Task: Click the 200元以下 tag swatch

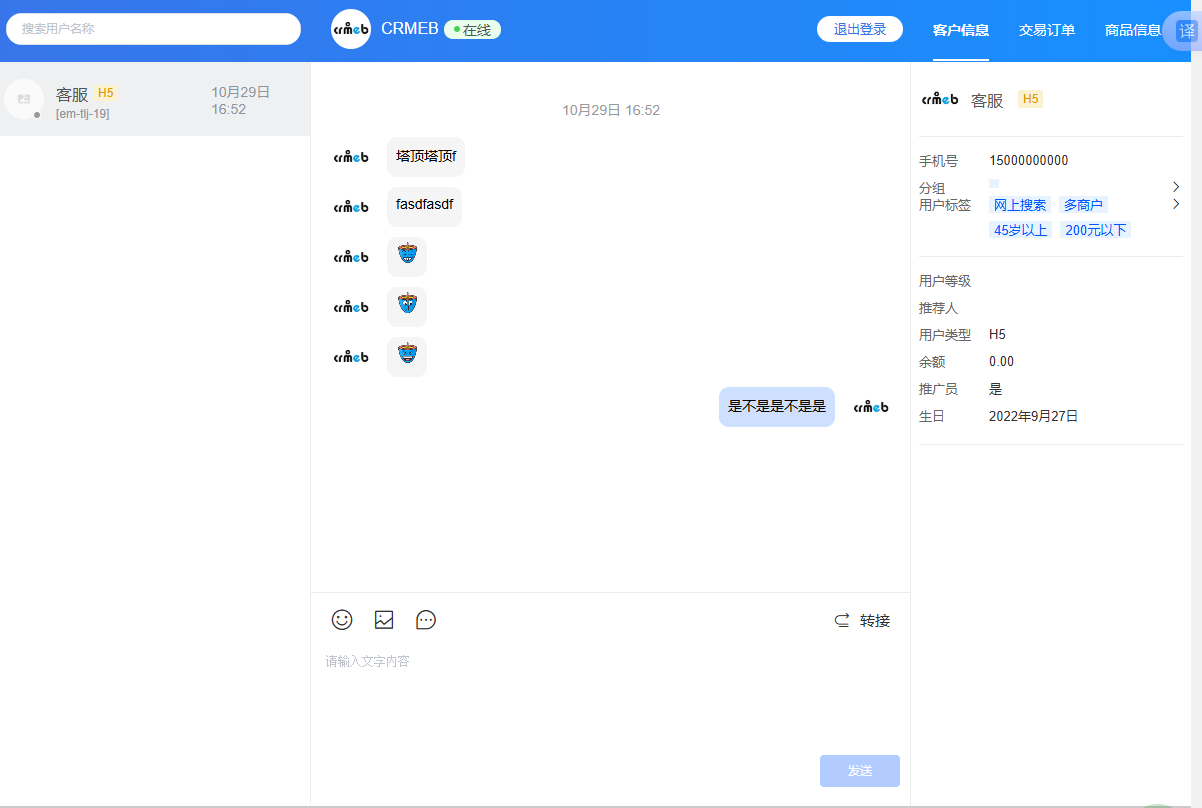Action: click(x=1095, y=229)
